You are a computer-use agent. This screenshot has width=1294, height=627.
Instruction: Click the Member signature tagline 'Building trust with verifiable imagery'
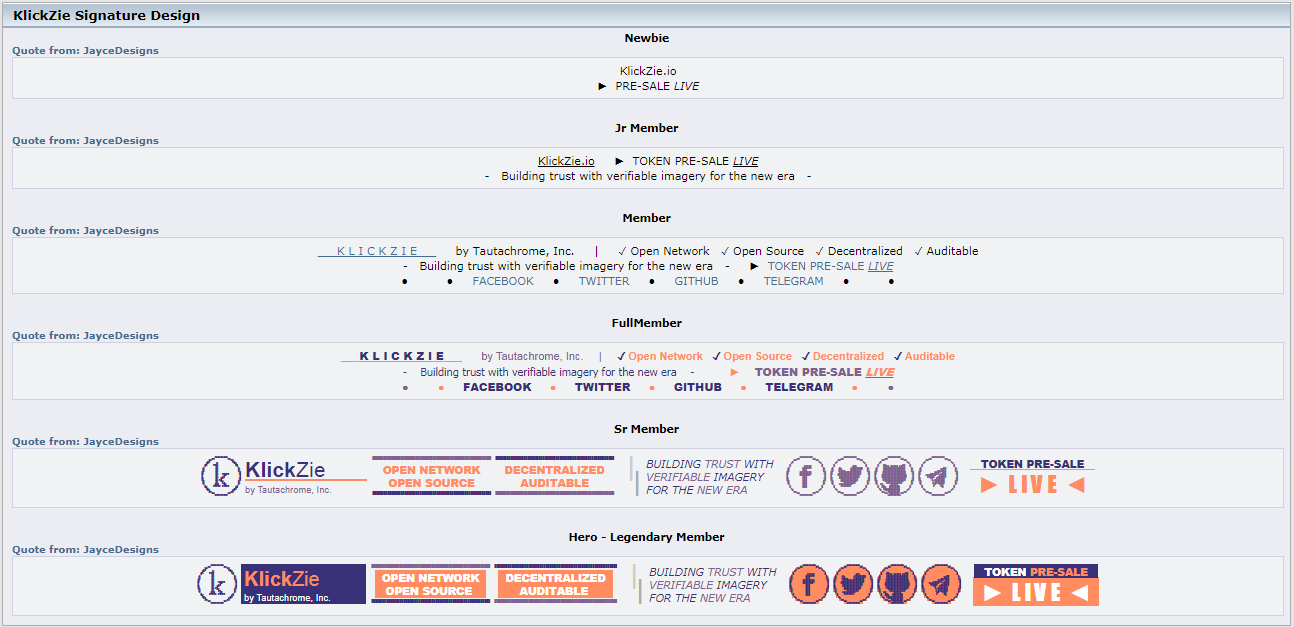point(566,266)
